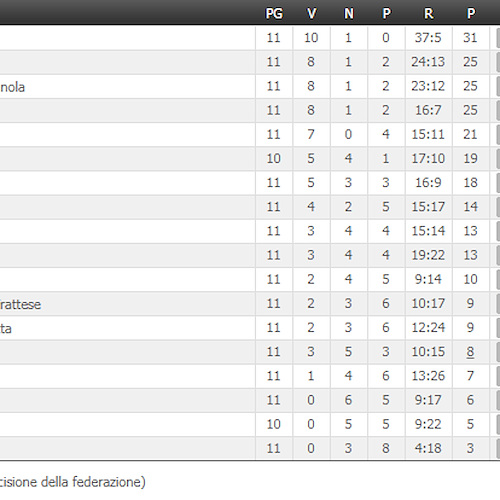Sort standings by V wins header

pyautogui.click(x=311, y=14)
